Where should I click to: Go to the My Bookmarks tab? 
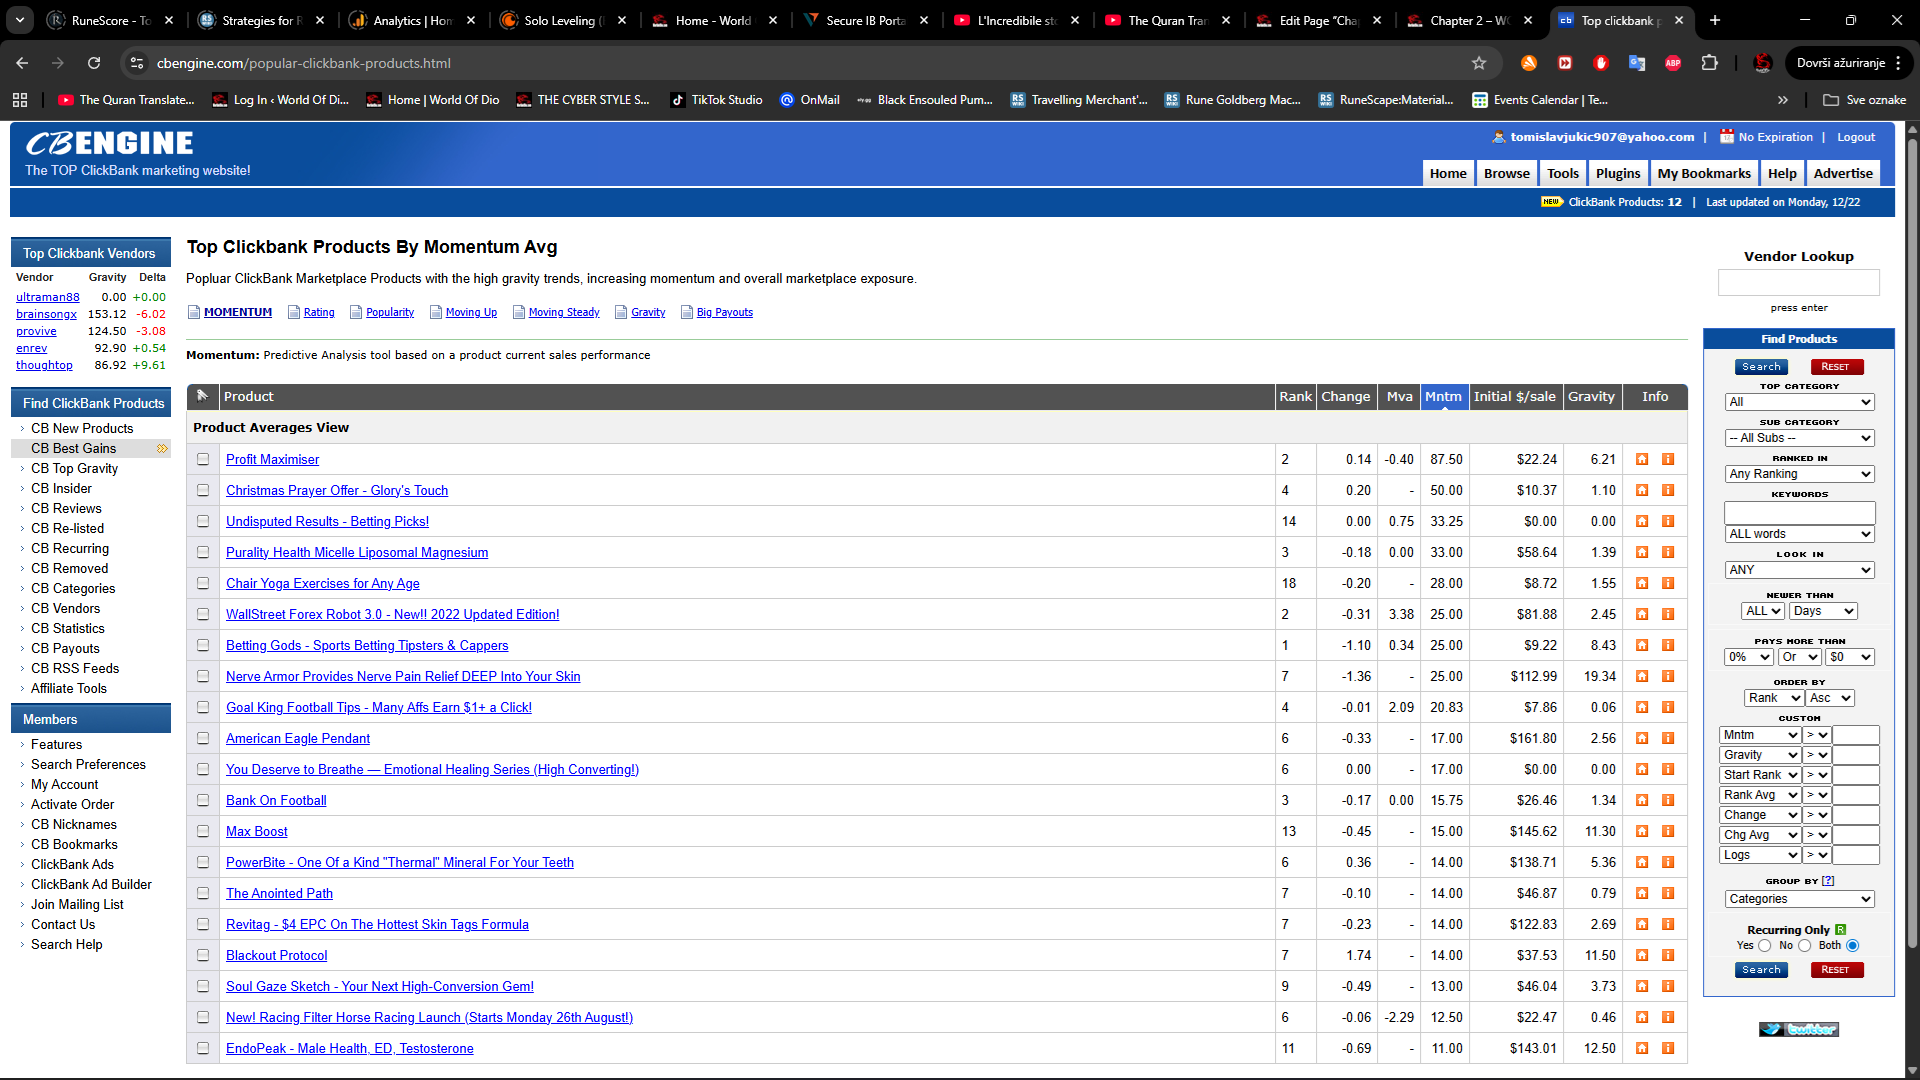click(x=1704, y=173)
